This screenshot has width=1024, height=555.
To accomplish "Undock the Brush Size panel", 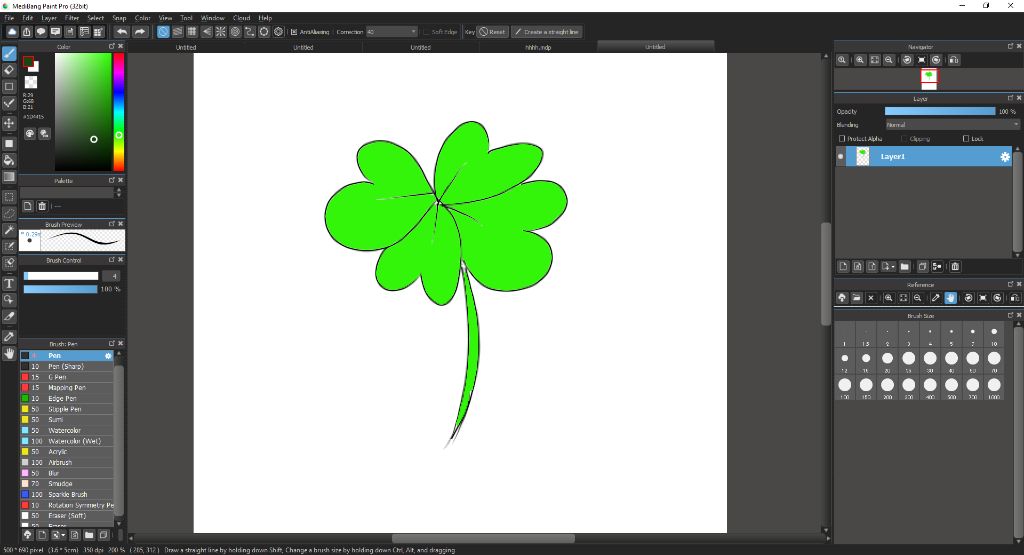I will tap(1010, 315).
